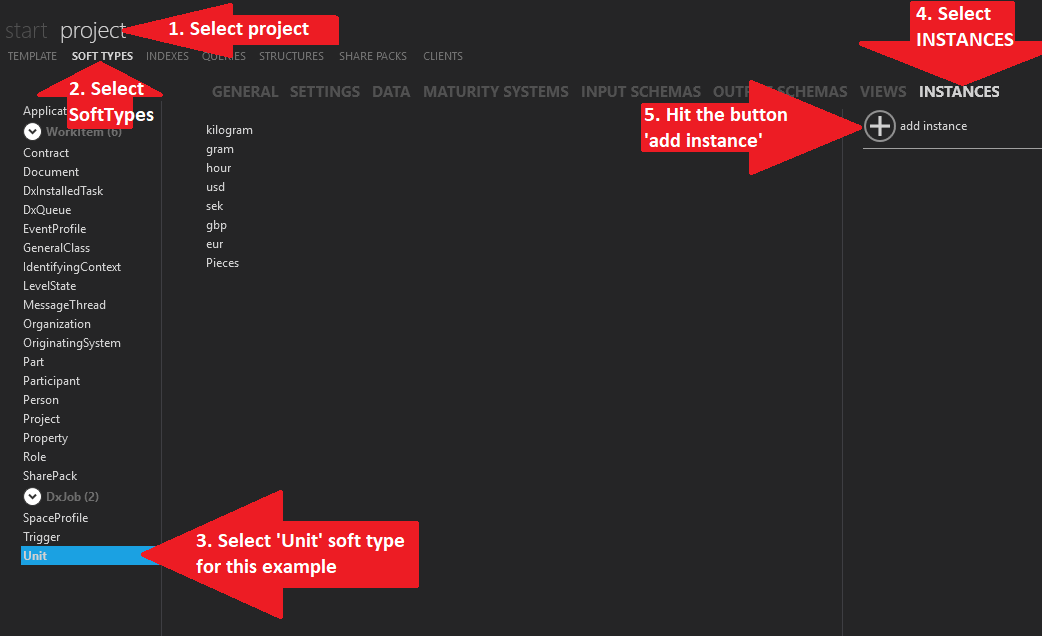Open the GENERAL tab
The image size is (1042, 636).
coord(245,92)
